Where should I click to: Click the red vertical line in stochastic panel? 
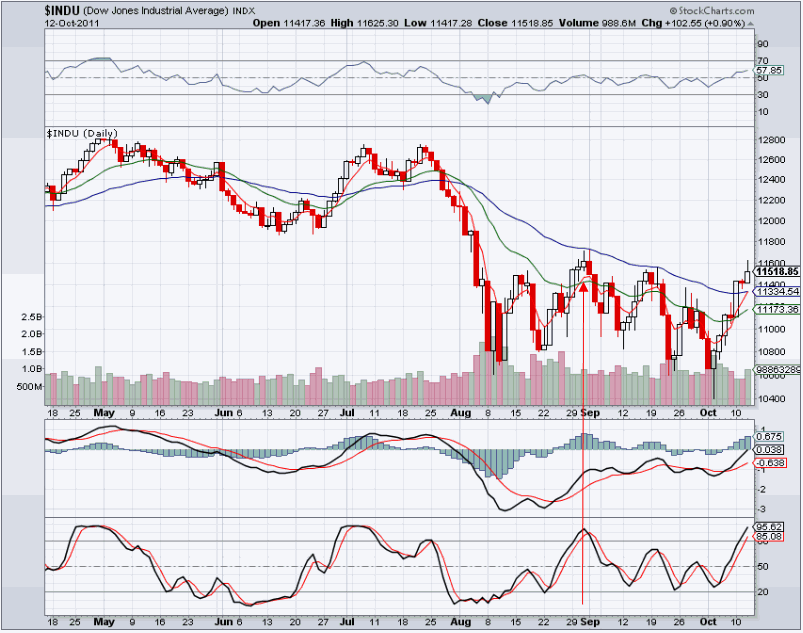(x=583, y=570)
